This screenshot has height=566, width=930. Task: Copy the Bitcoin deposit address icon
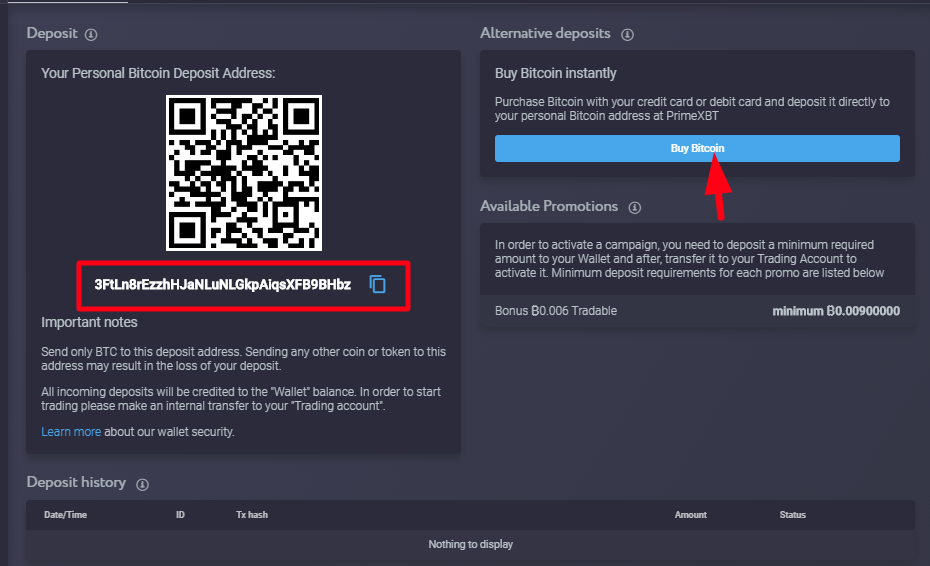pos(378,285)
